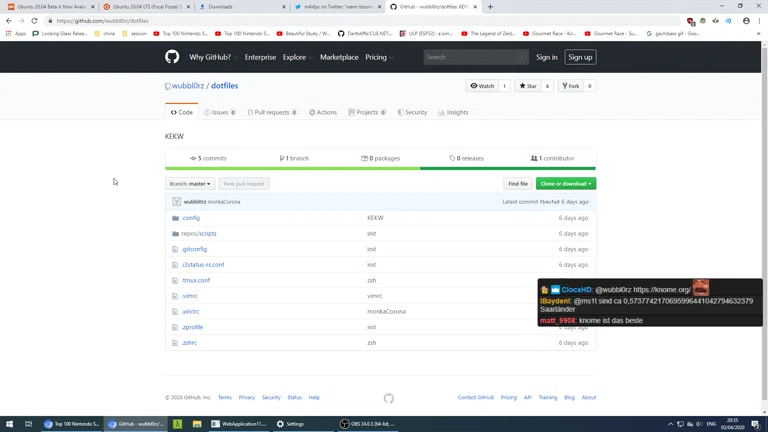The height and width of the screenshot is (432, 768).
Task: Open the Windows Start menu
Action: (x=10, y=424)
